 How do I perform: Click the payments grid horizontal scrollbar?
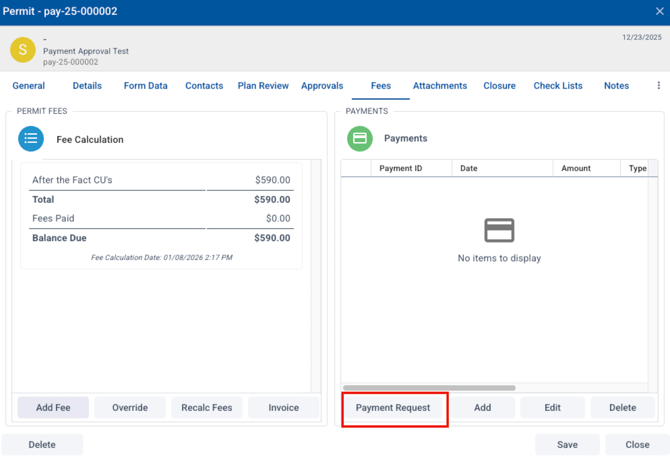click(429, 388)
